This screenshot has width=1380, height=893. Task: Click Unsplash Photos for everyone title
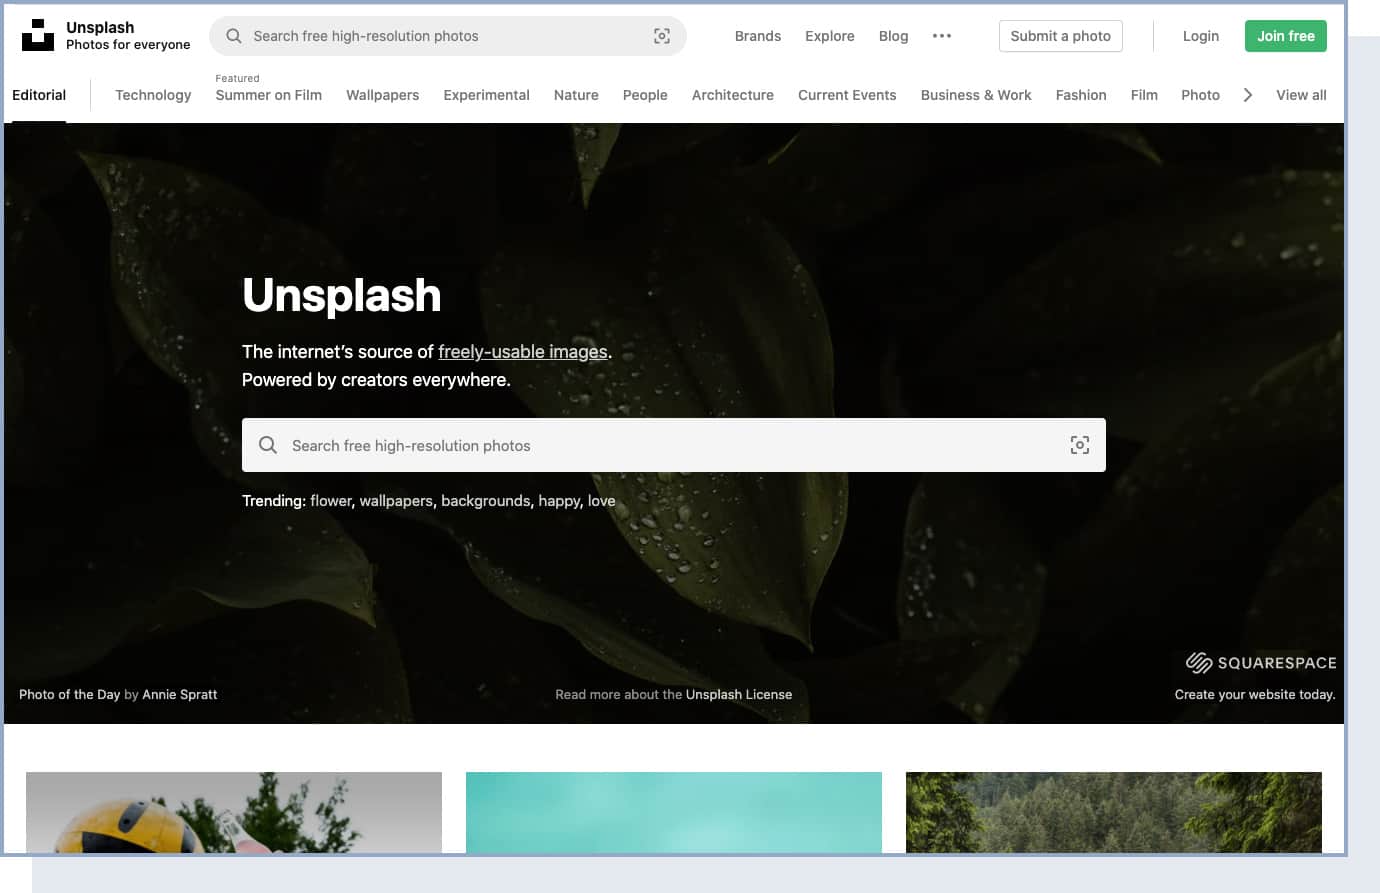128,36
